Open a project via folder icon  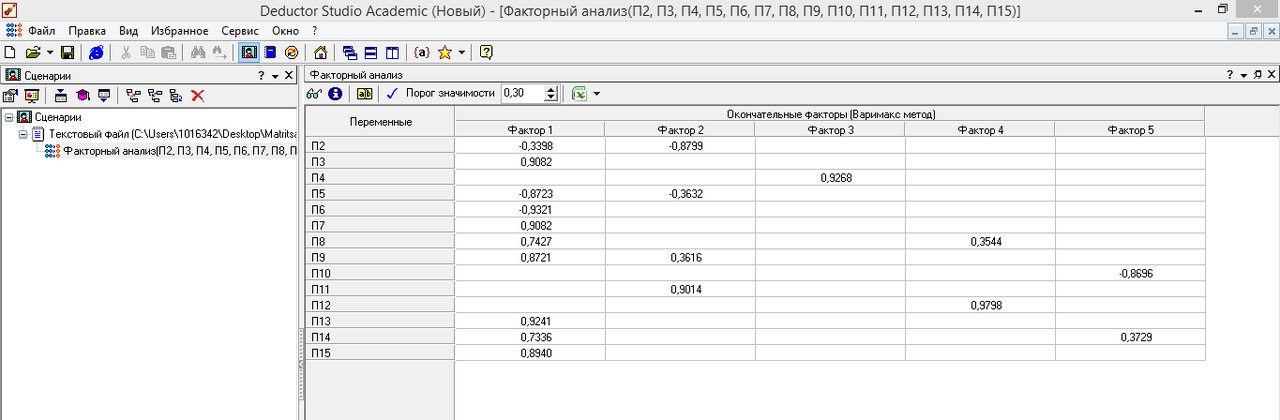click(32, 52)
